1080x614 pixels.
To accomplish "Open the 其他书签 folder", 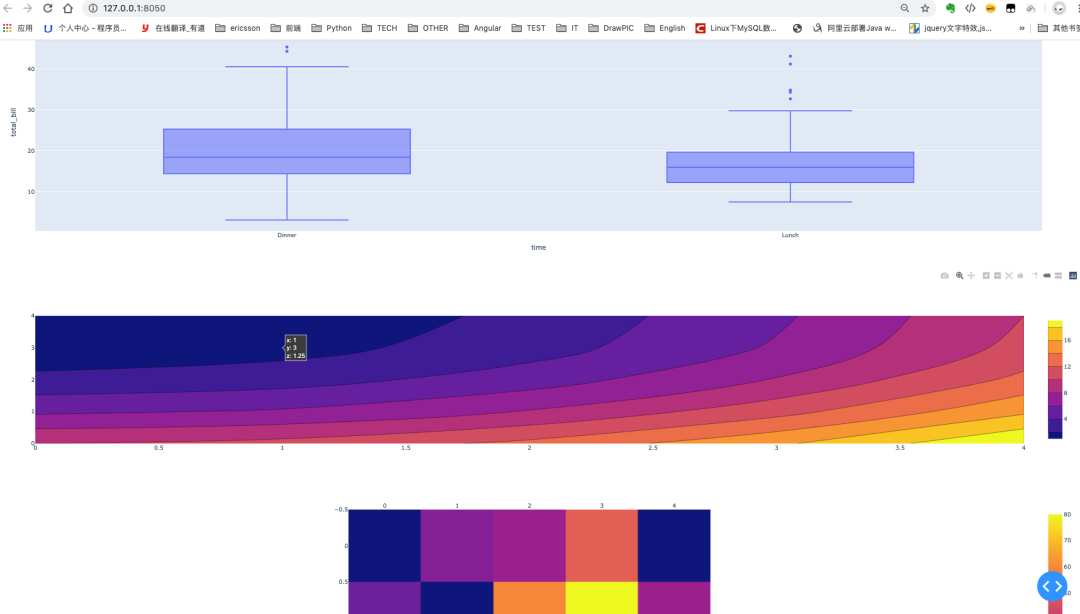I will point(1058,28).
